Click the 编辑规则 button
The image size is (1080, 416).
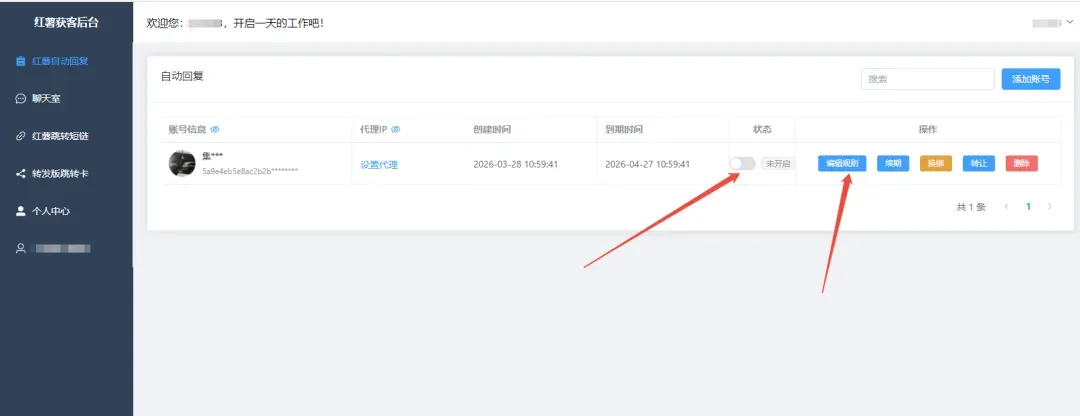842,163
